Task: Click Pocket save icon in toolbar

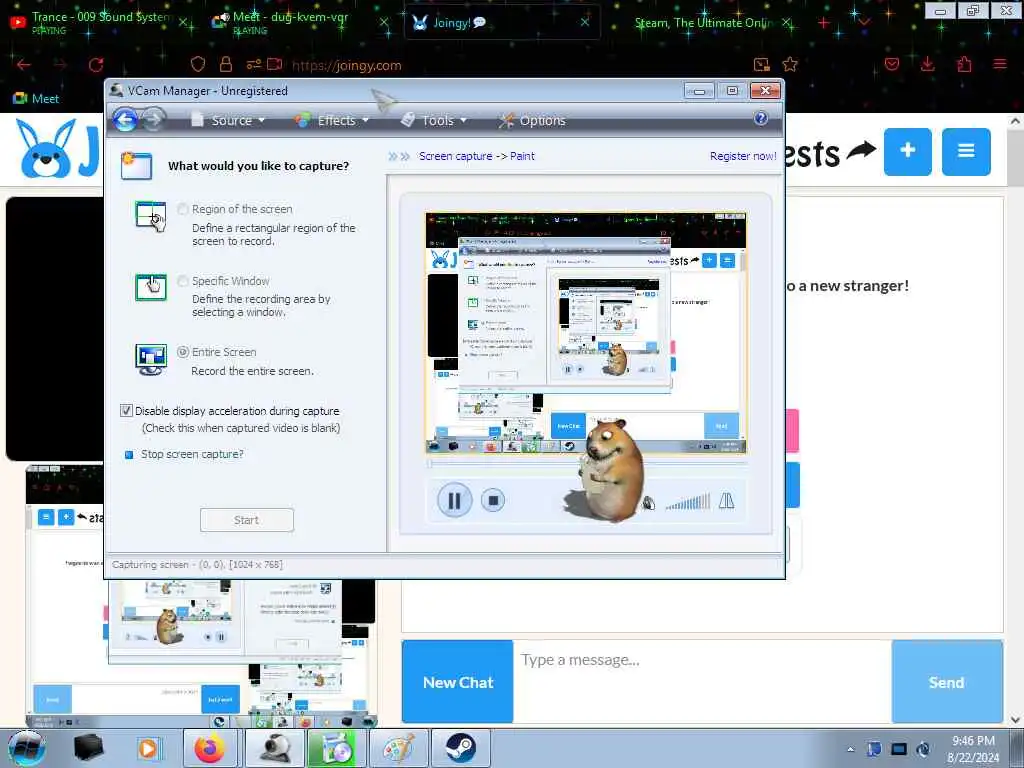Action: pyautogui.click(x=891, y=64)
